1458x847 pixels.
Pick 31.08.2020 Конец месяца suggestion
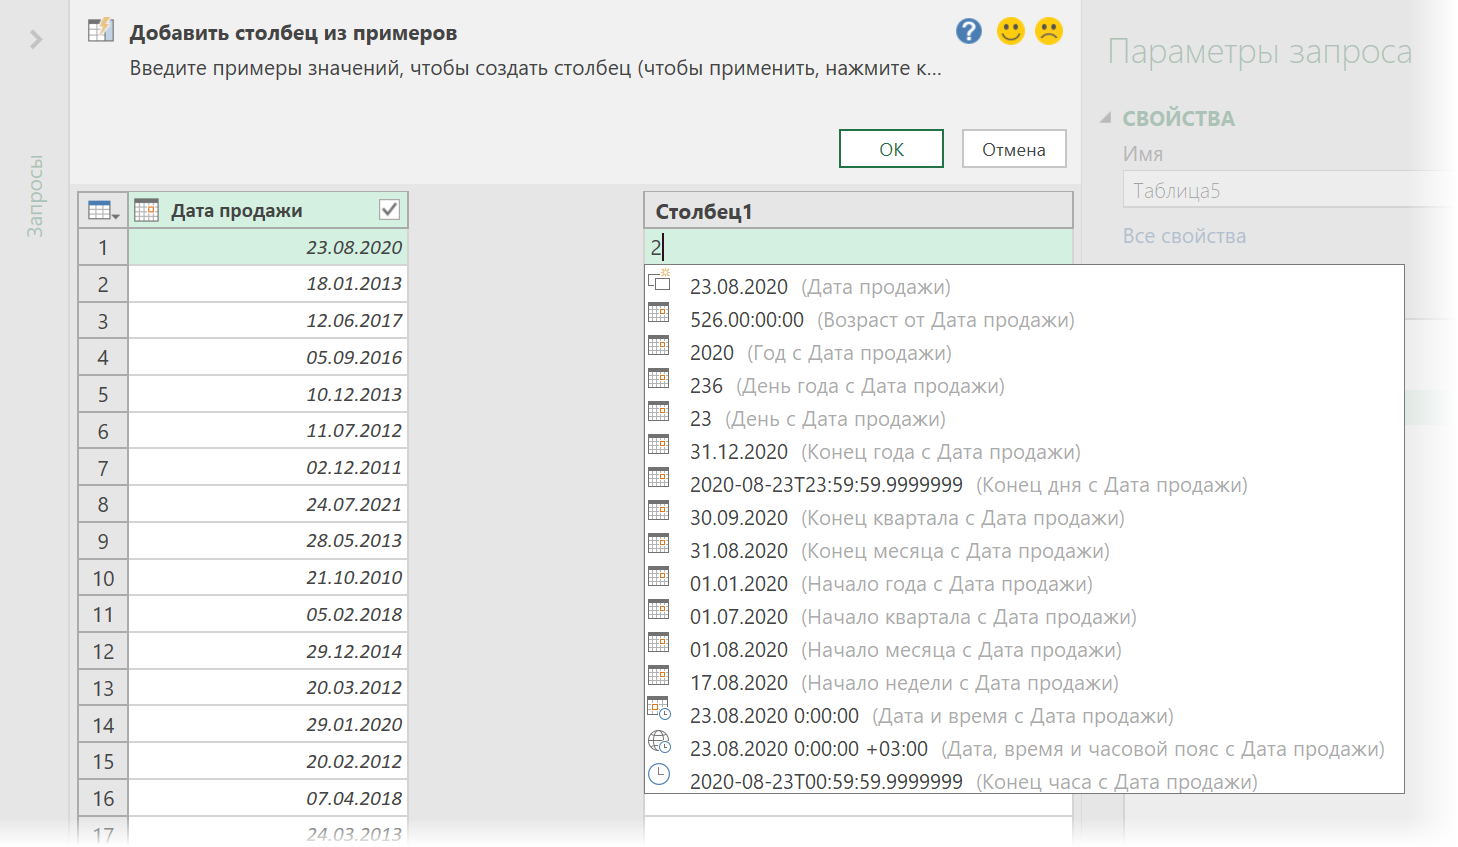pyautogui.click(x=1024, y=551)
